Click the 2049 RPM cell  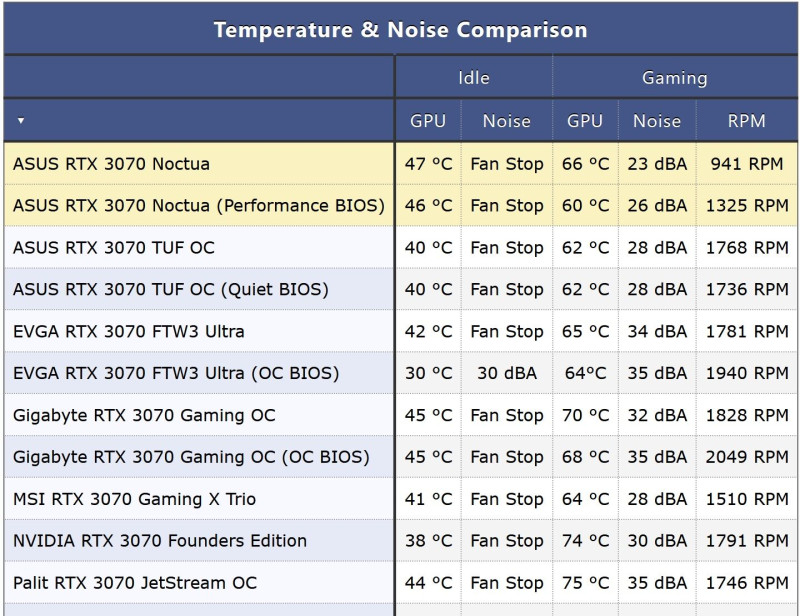coord(747,457)
